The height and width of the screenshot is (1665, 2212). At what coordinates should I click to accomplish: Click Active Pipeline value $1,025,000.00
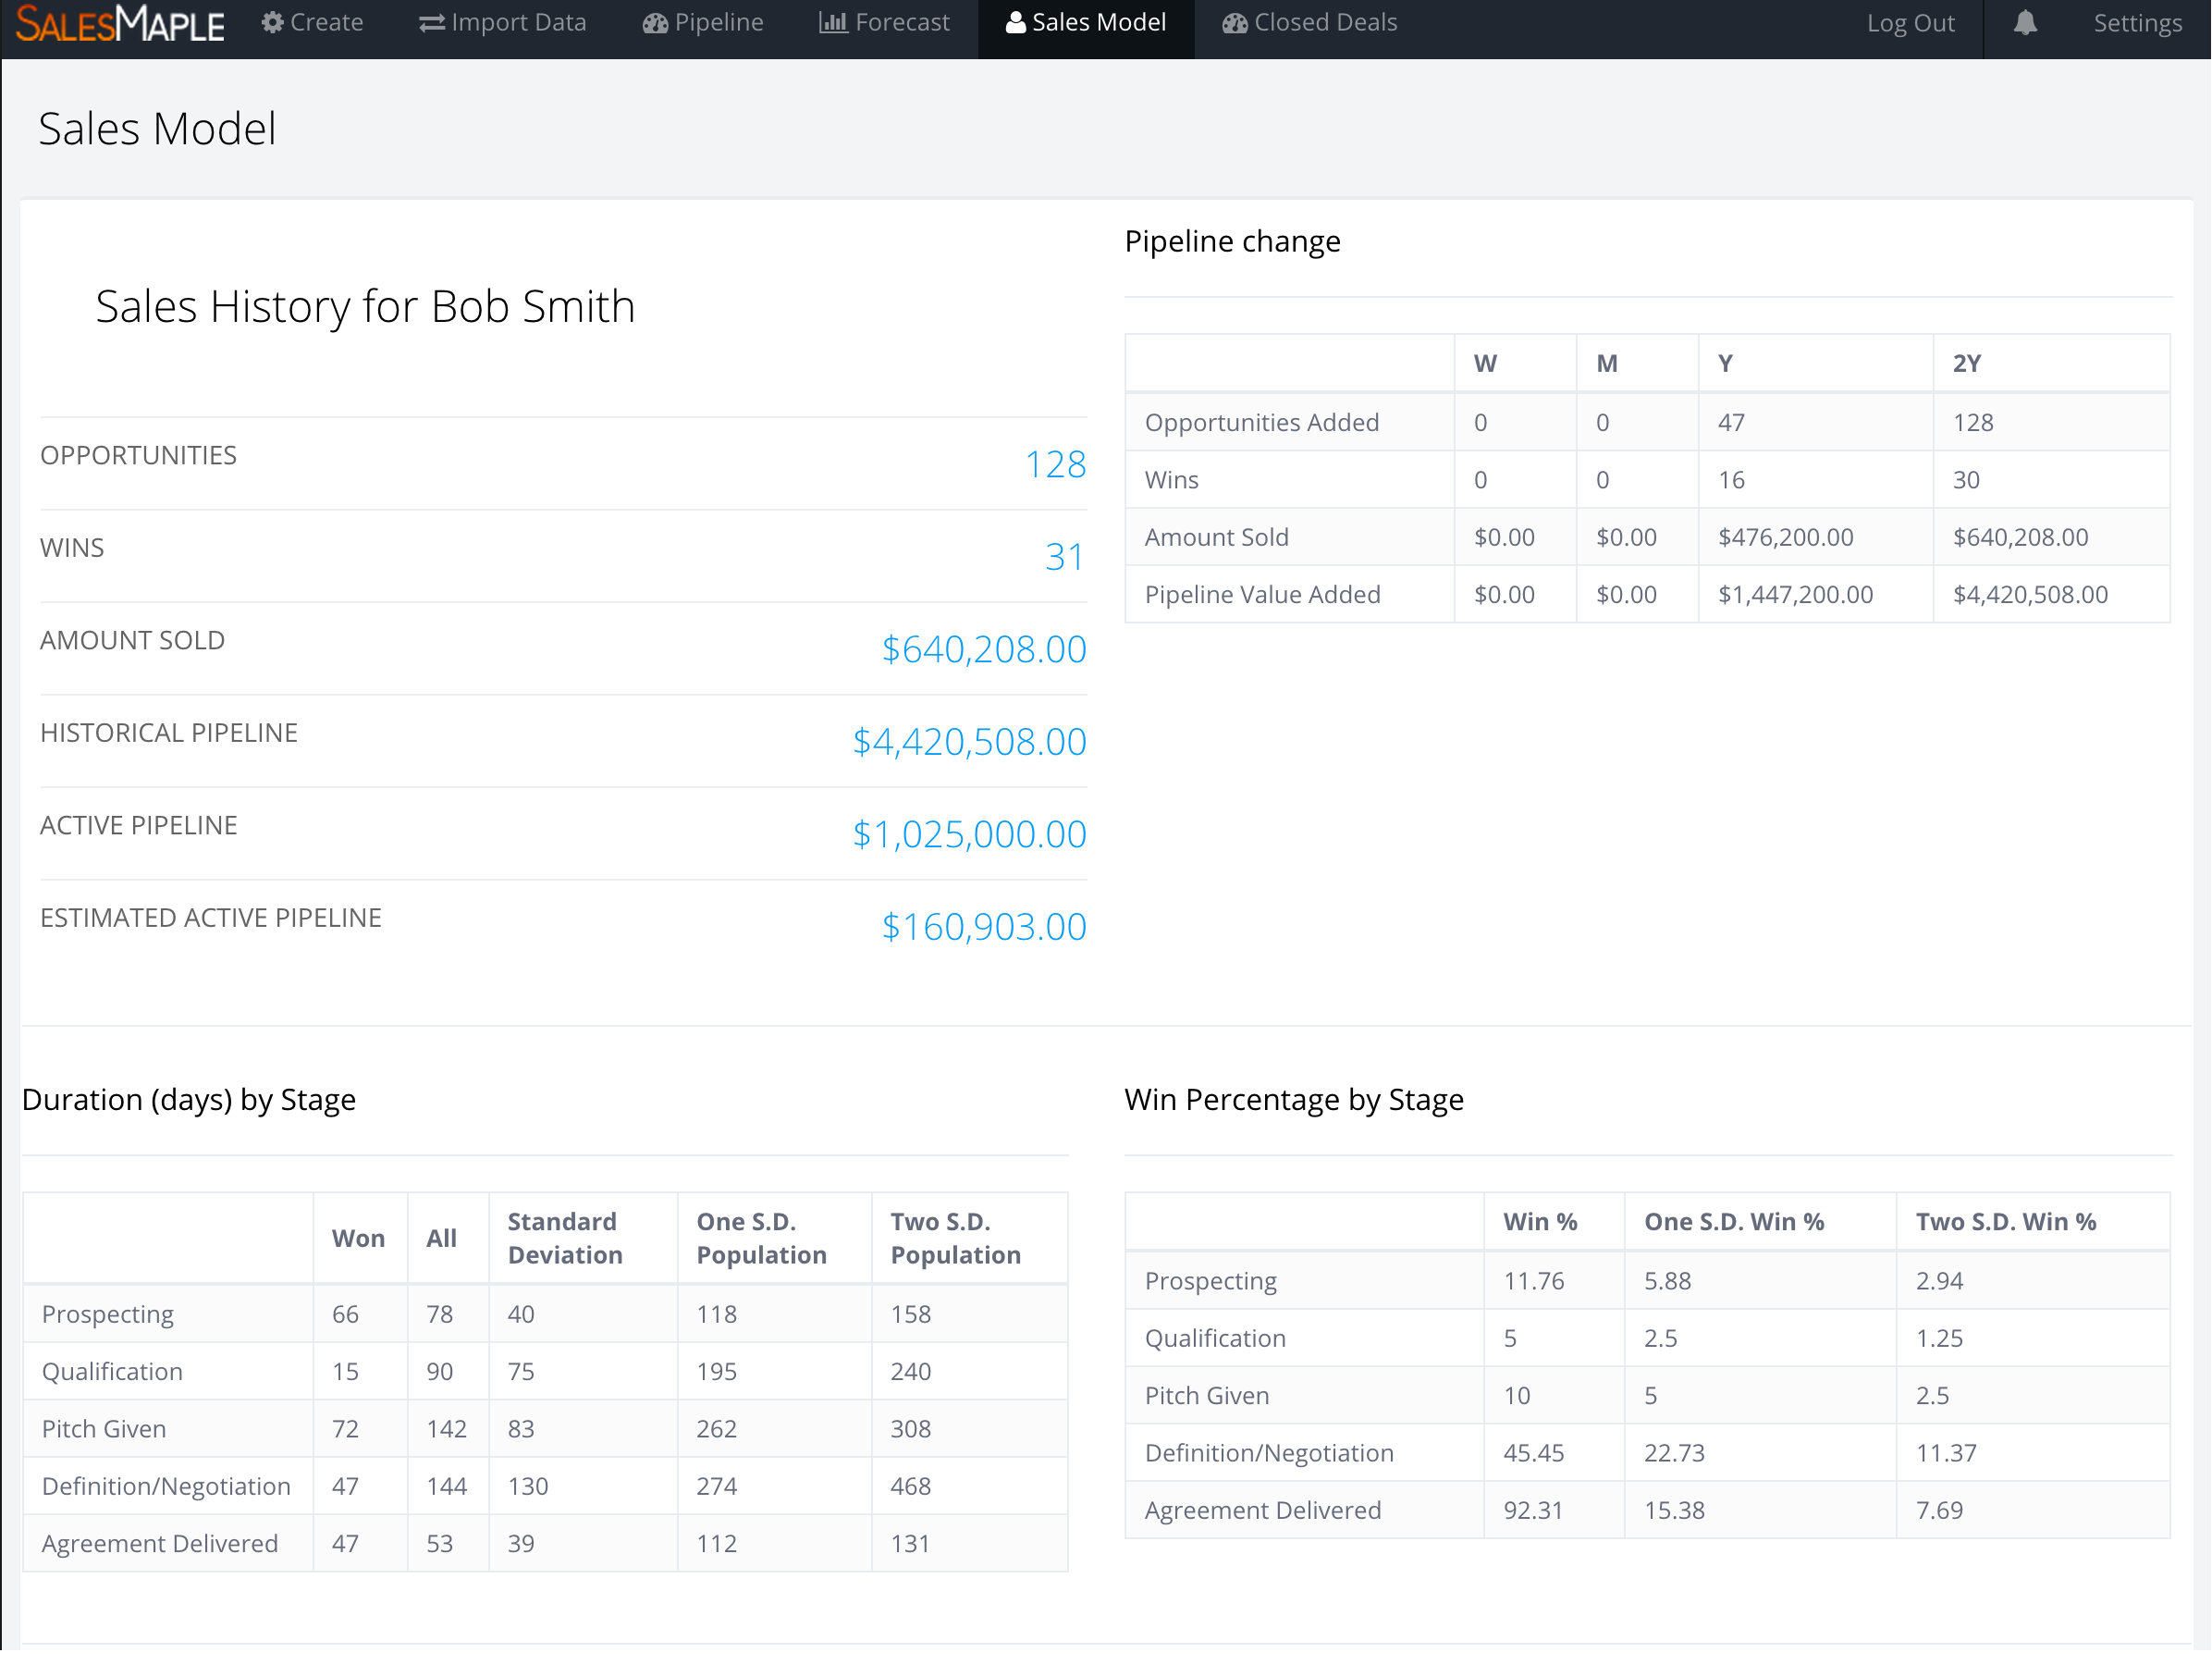coord(968,834)
